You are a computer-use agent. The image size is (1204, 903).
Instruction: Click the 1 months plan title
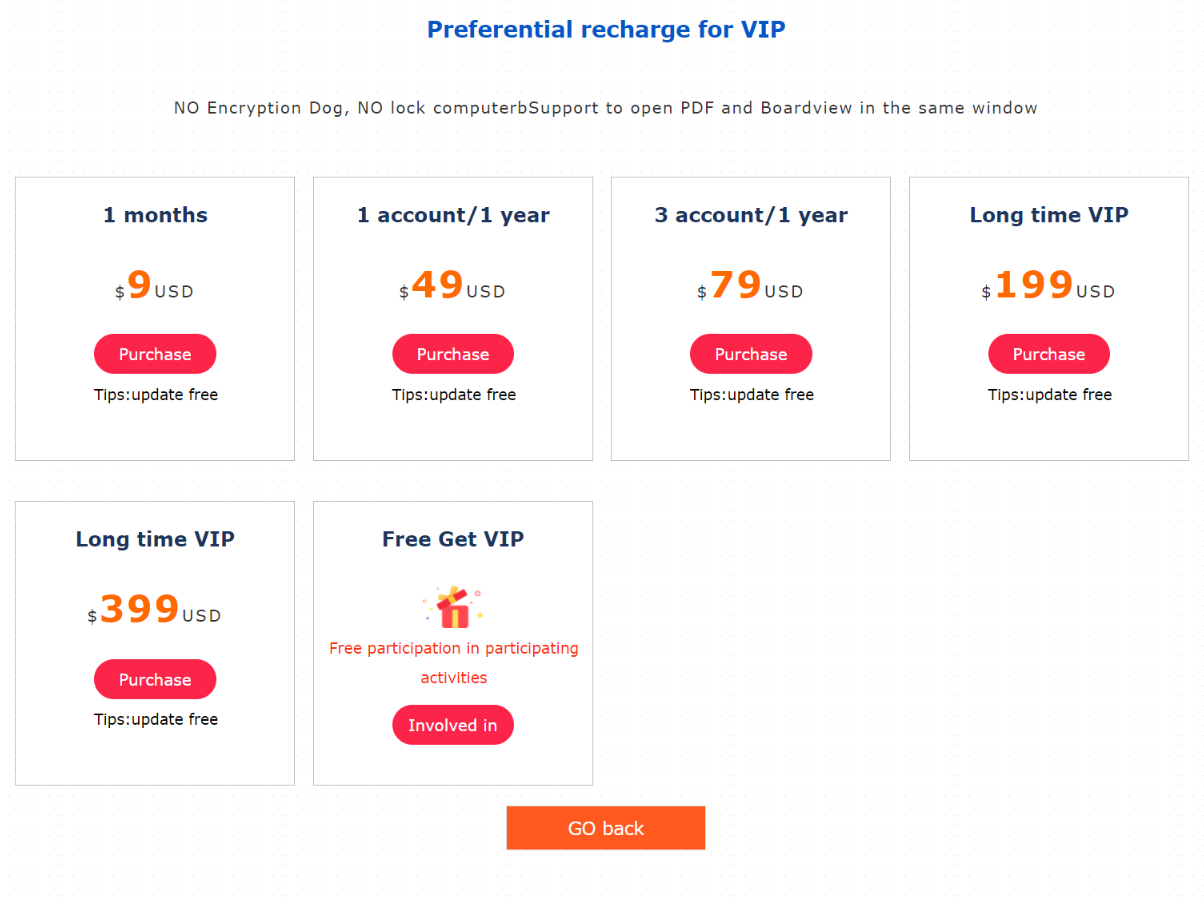coord(155,215)
